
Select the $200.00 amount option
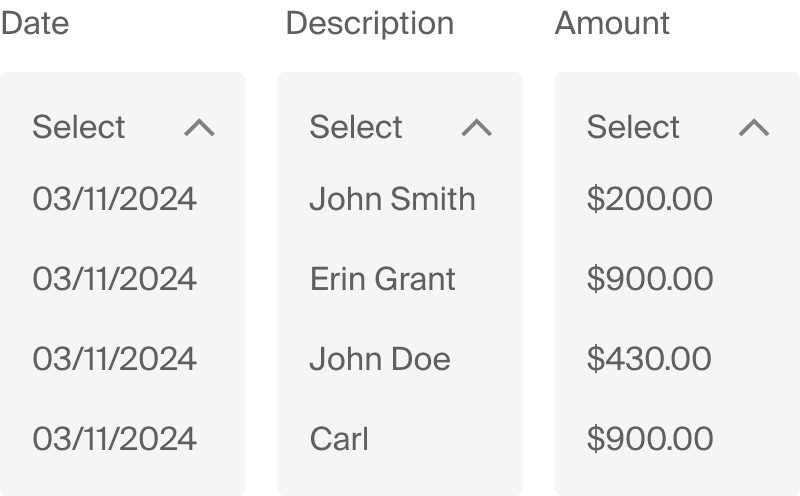click(x=649, y=199)
